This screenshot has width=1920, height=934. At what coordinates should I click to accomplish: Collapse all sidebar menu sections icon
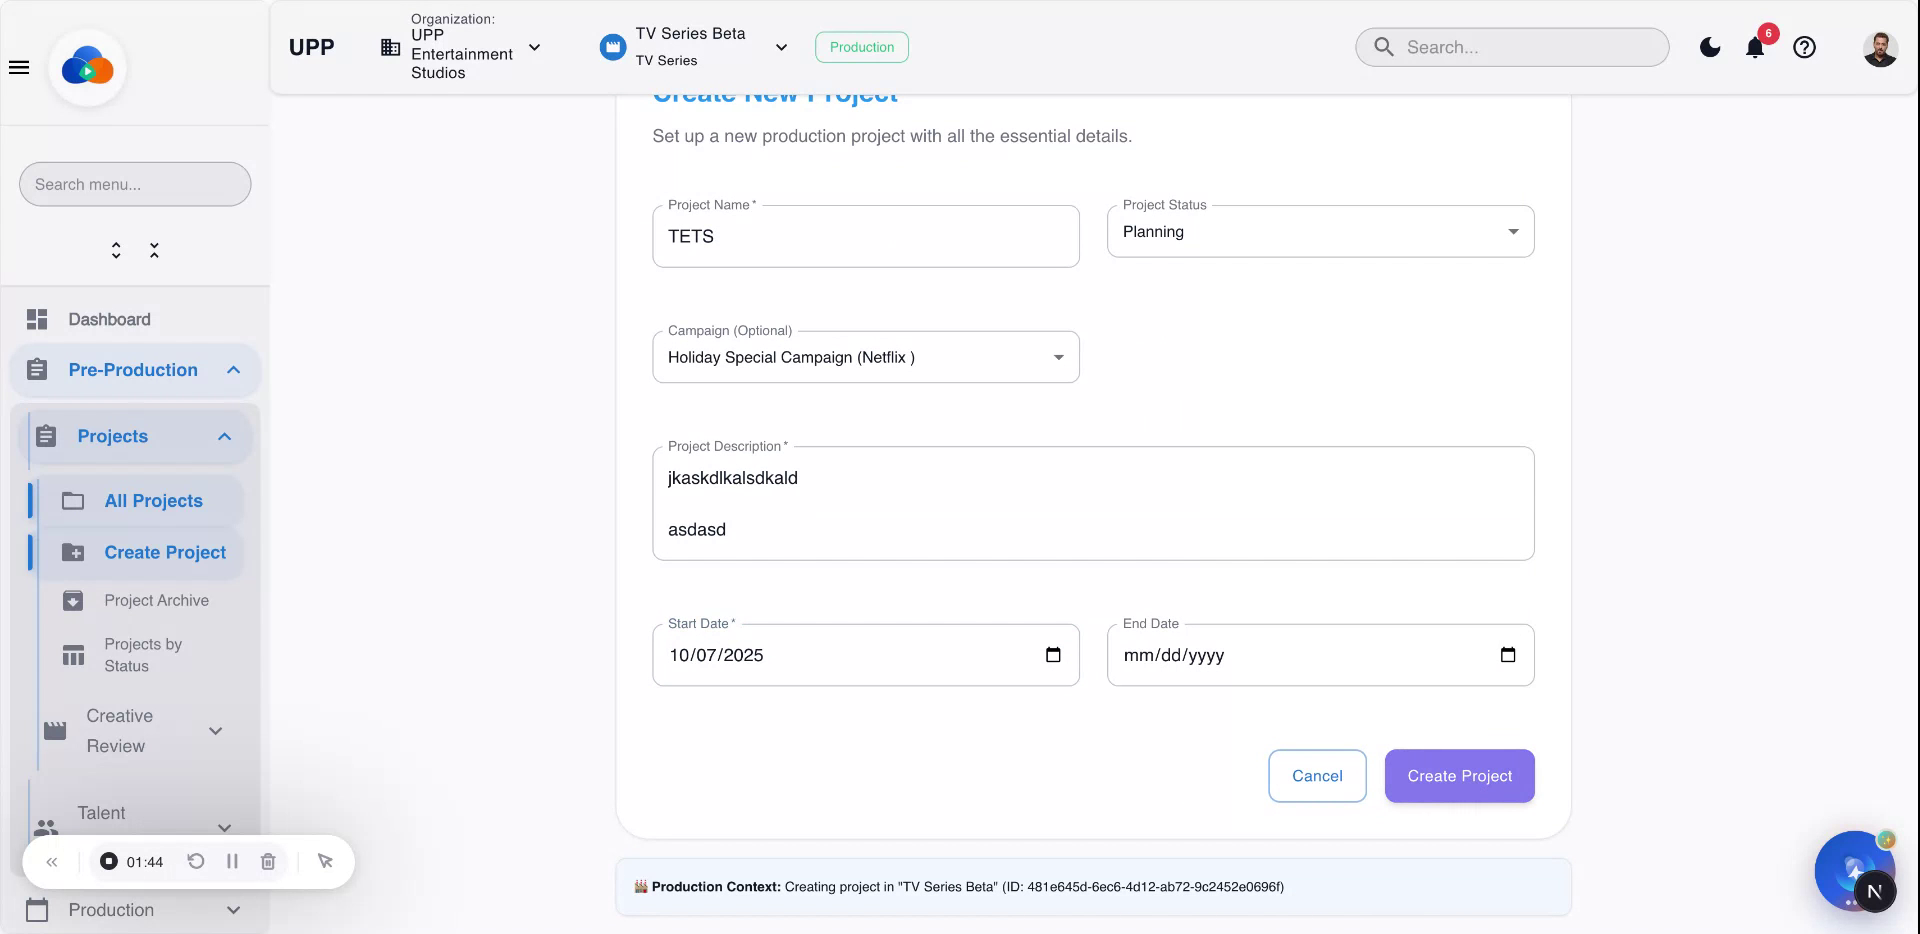tap(154, 250)
